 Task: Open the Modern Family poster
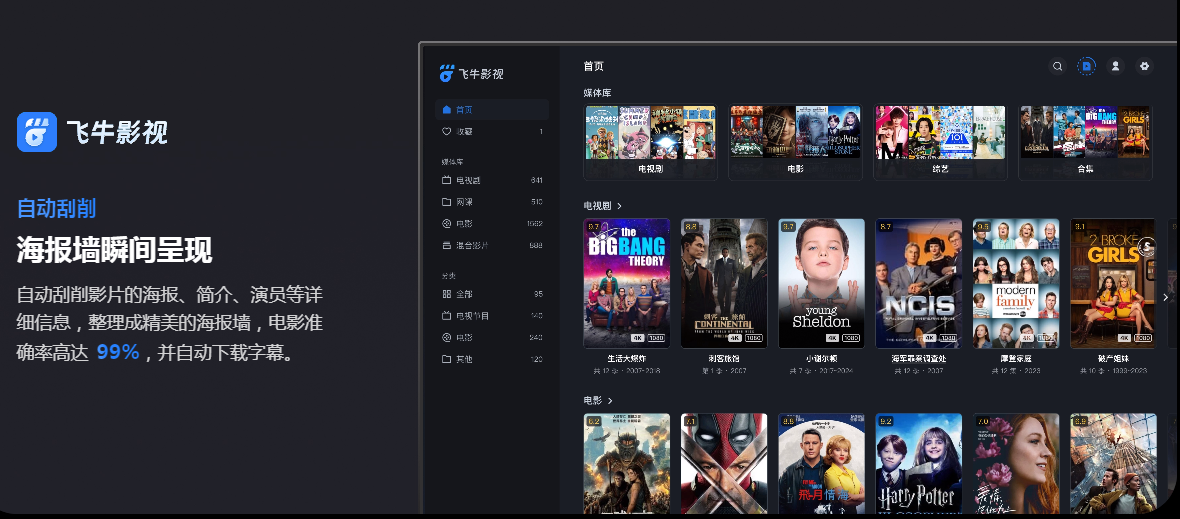[x=1016, y=284]
